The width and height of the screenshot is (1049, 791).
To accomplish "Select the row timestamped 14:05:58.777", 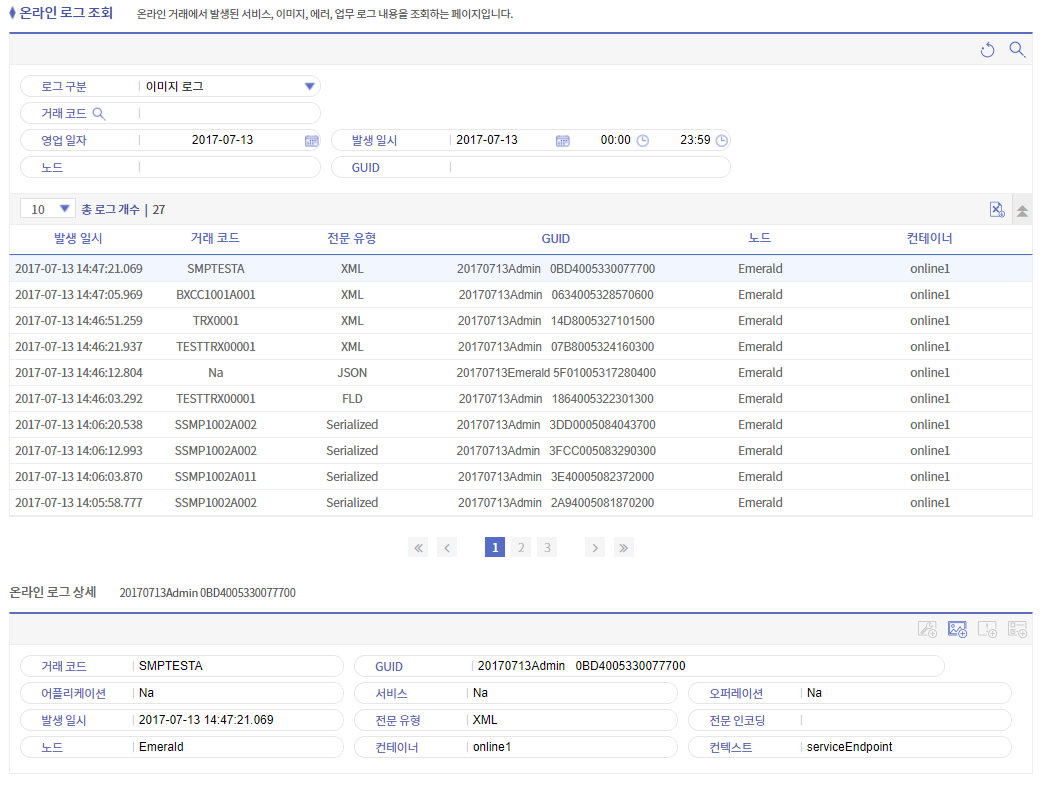I will point(520,503).
